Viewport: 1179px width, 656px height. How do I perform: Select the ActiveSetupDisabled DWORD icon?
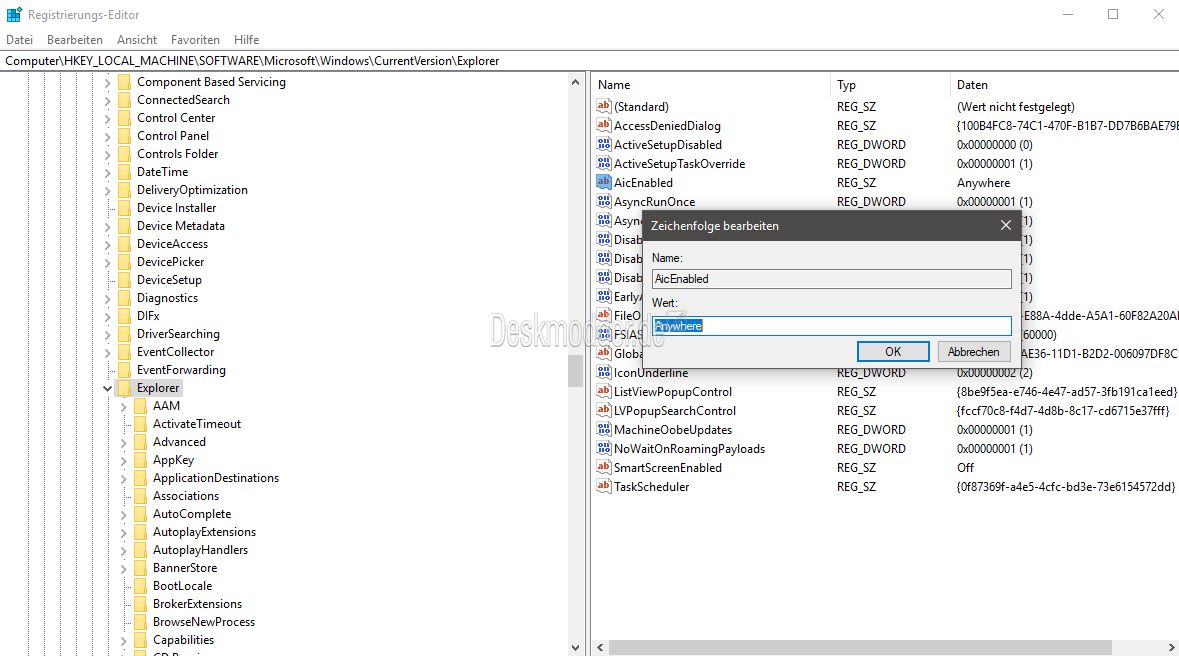click(x=603, y=144)
